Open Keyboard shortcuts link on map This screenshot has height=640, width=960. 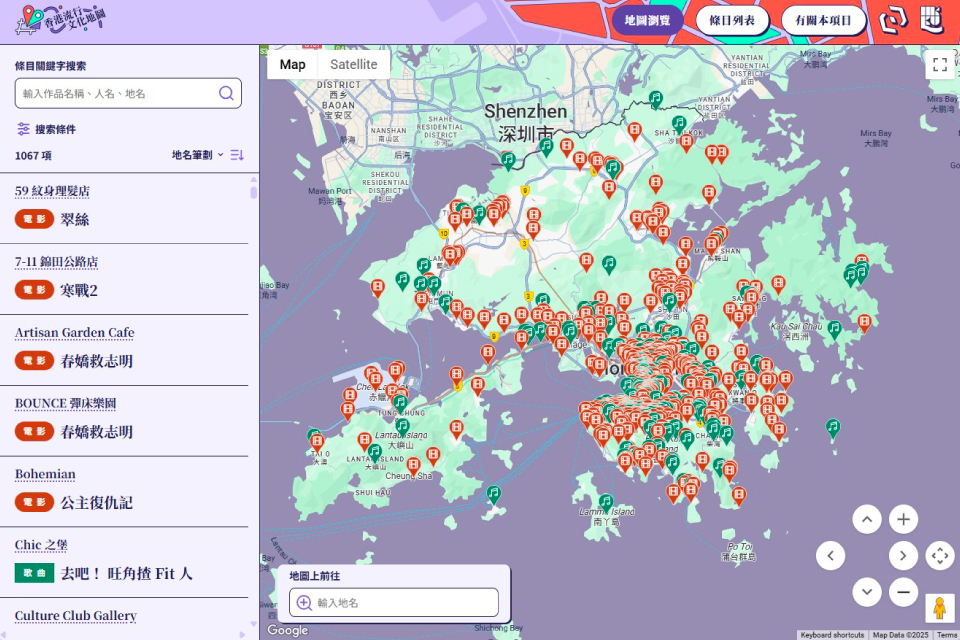point(832,635)
